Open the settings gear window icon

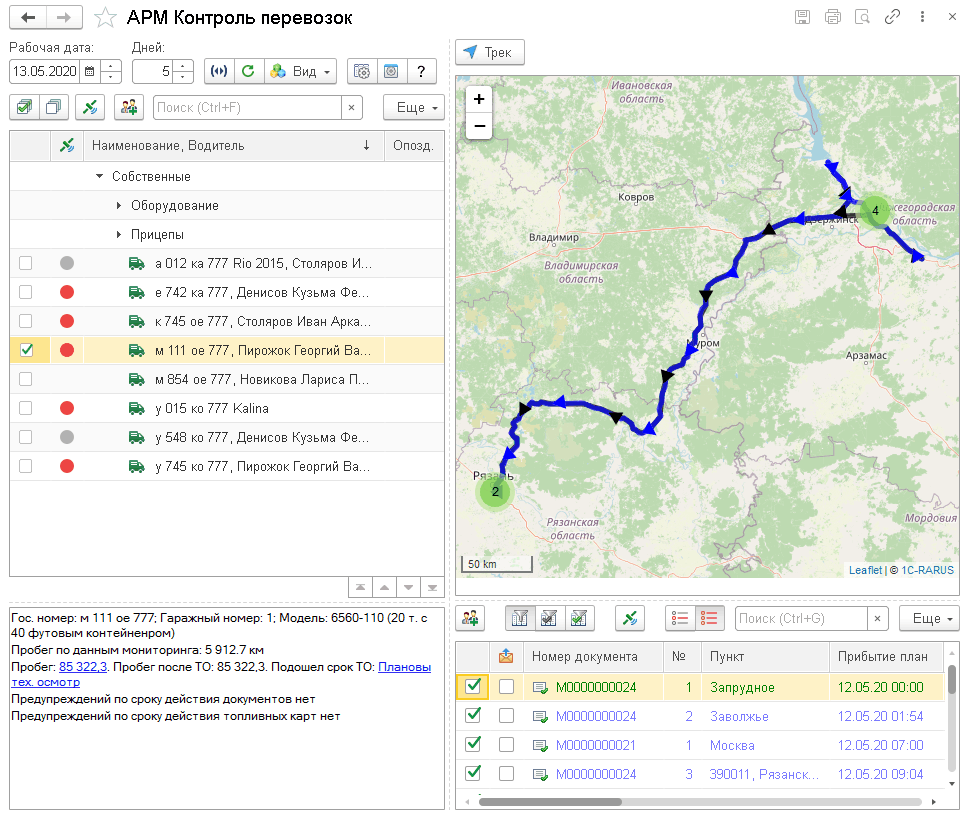[x=362, y=72]
